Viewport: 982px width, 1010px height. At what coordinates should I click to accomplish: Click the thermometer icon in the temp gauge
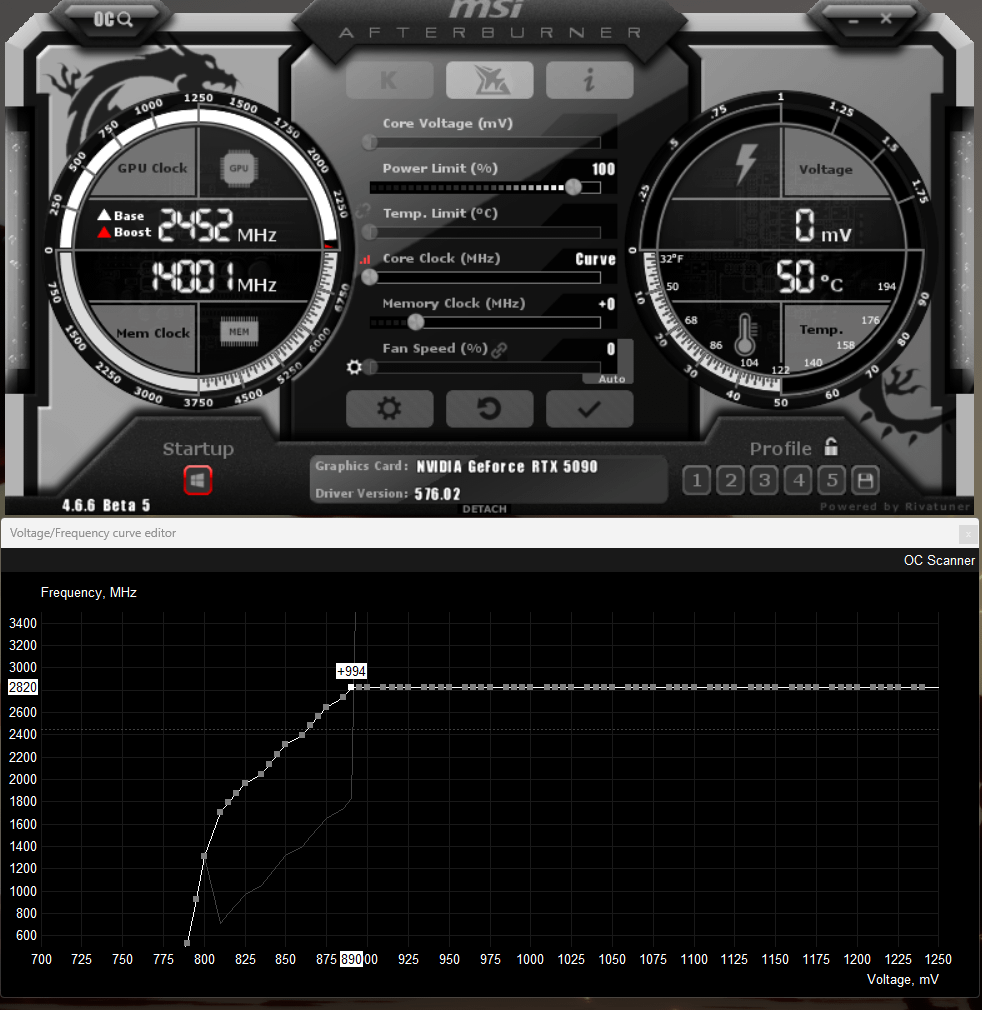coord(745,335)
